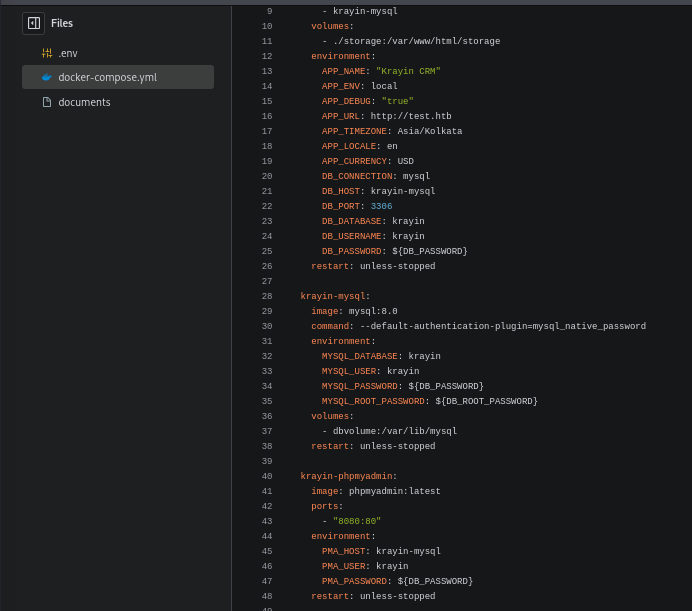Click the --default-authentication-plugin command value
692x611 pixels.
(x=503, y=326)
